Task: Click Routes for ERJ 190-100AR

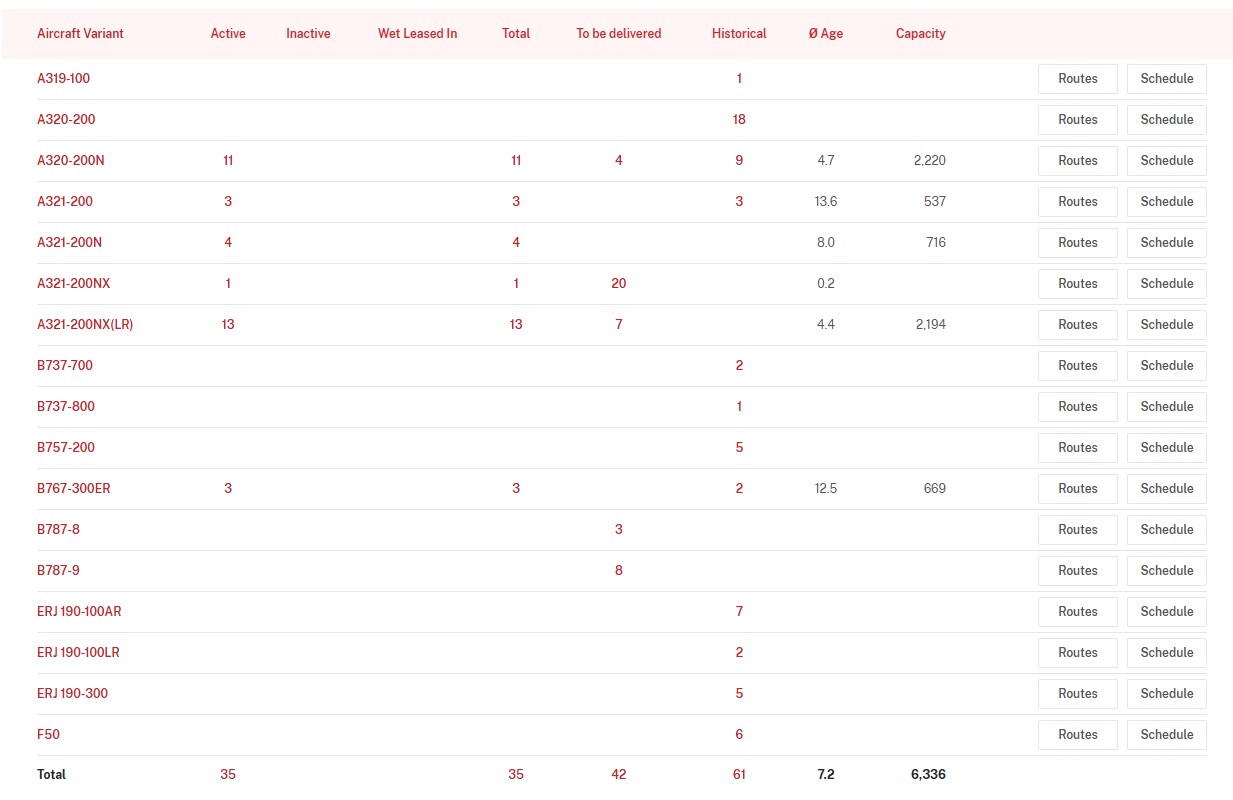Action: point(1078,612)
